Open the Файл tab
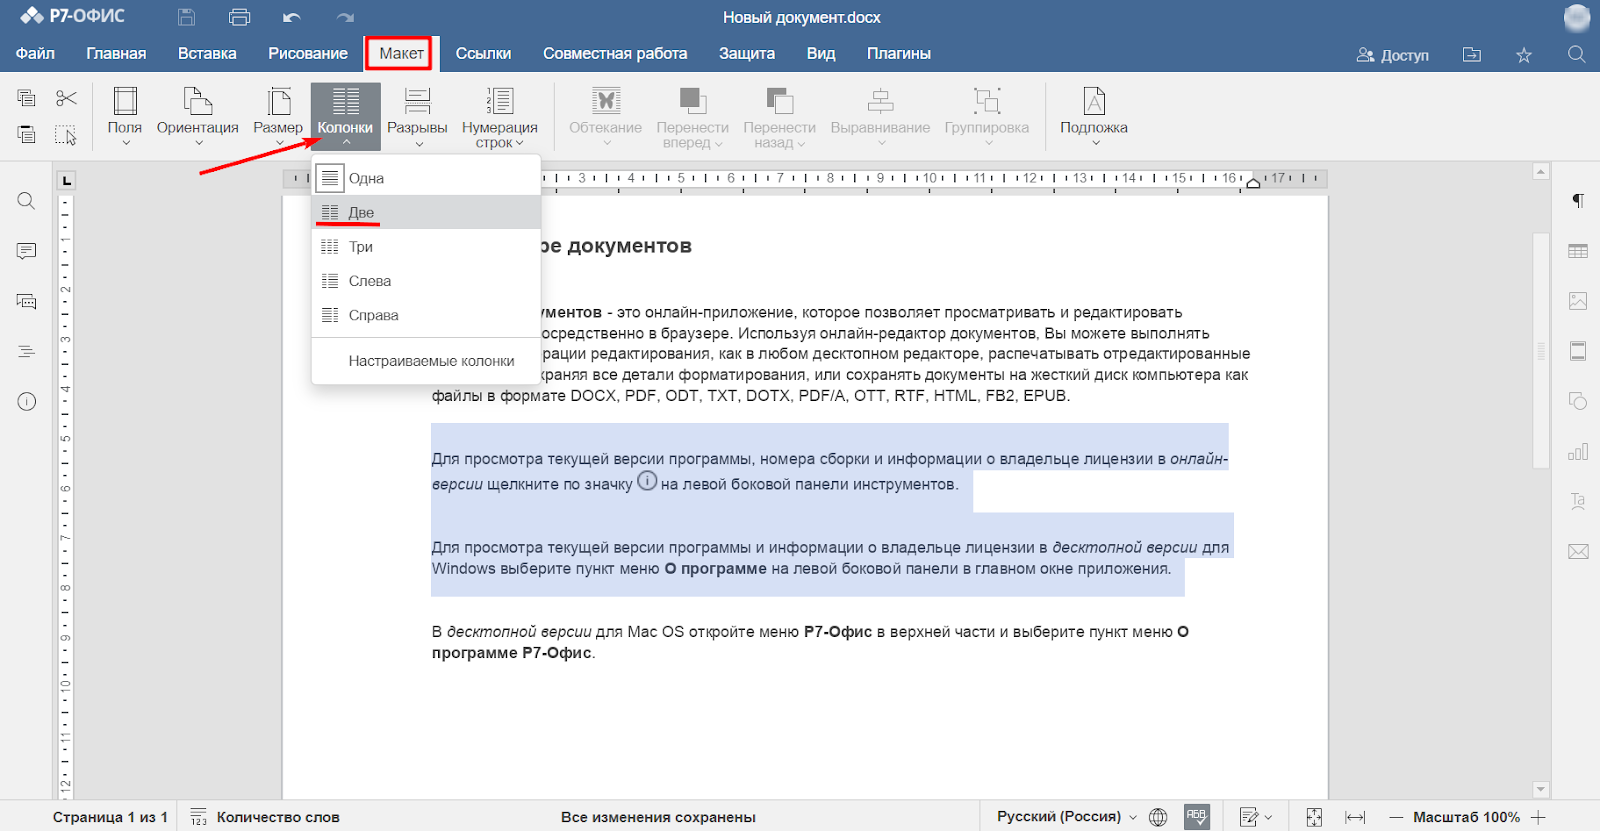 (35, 53)
